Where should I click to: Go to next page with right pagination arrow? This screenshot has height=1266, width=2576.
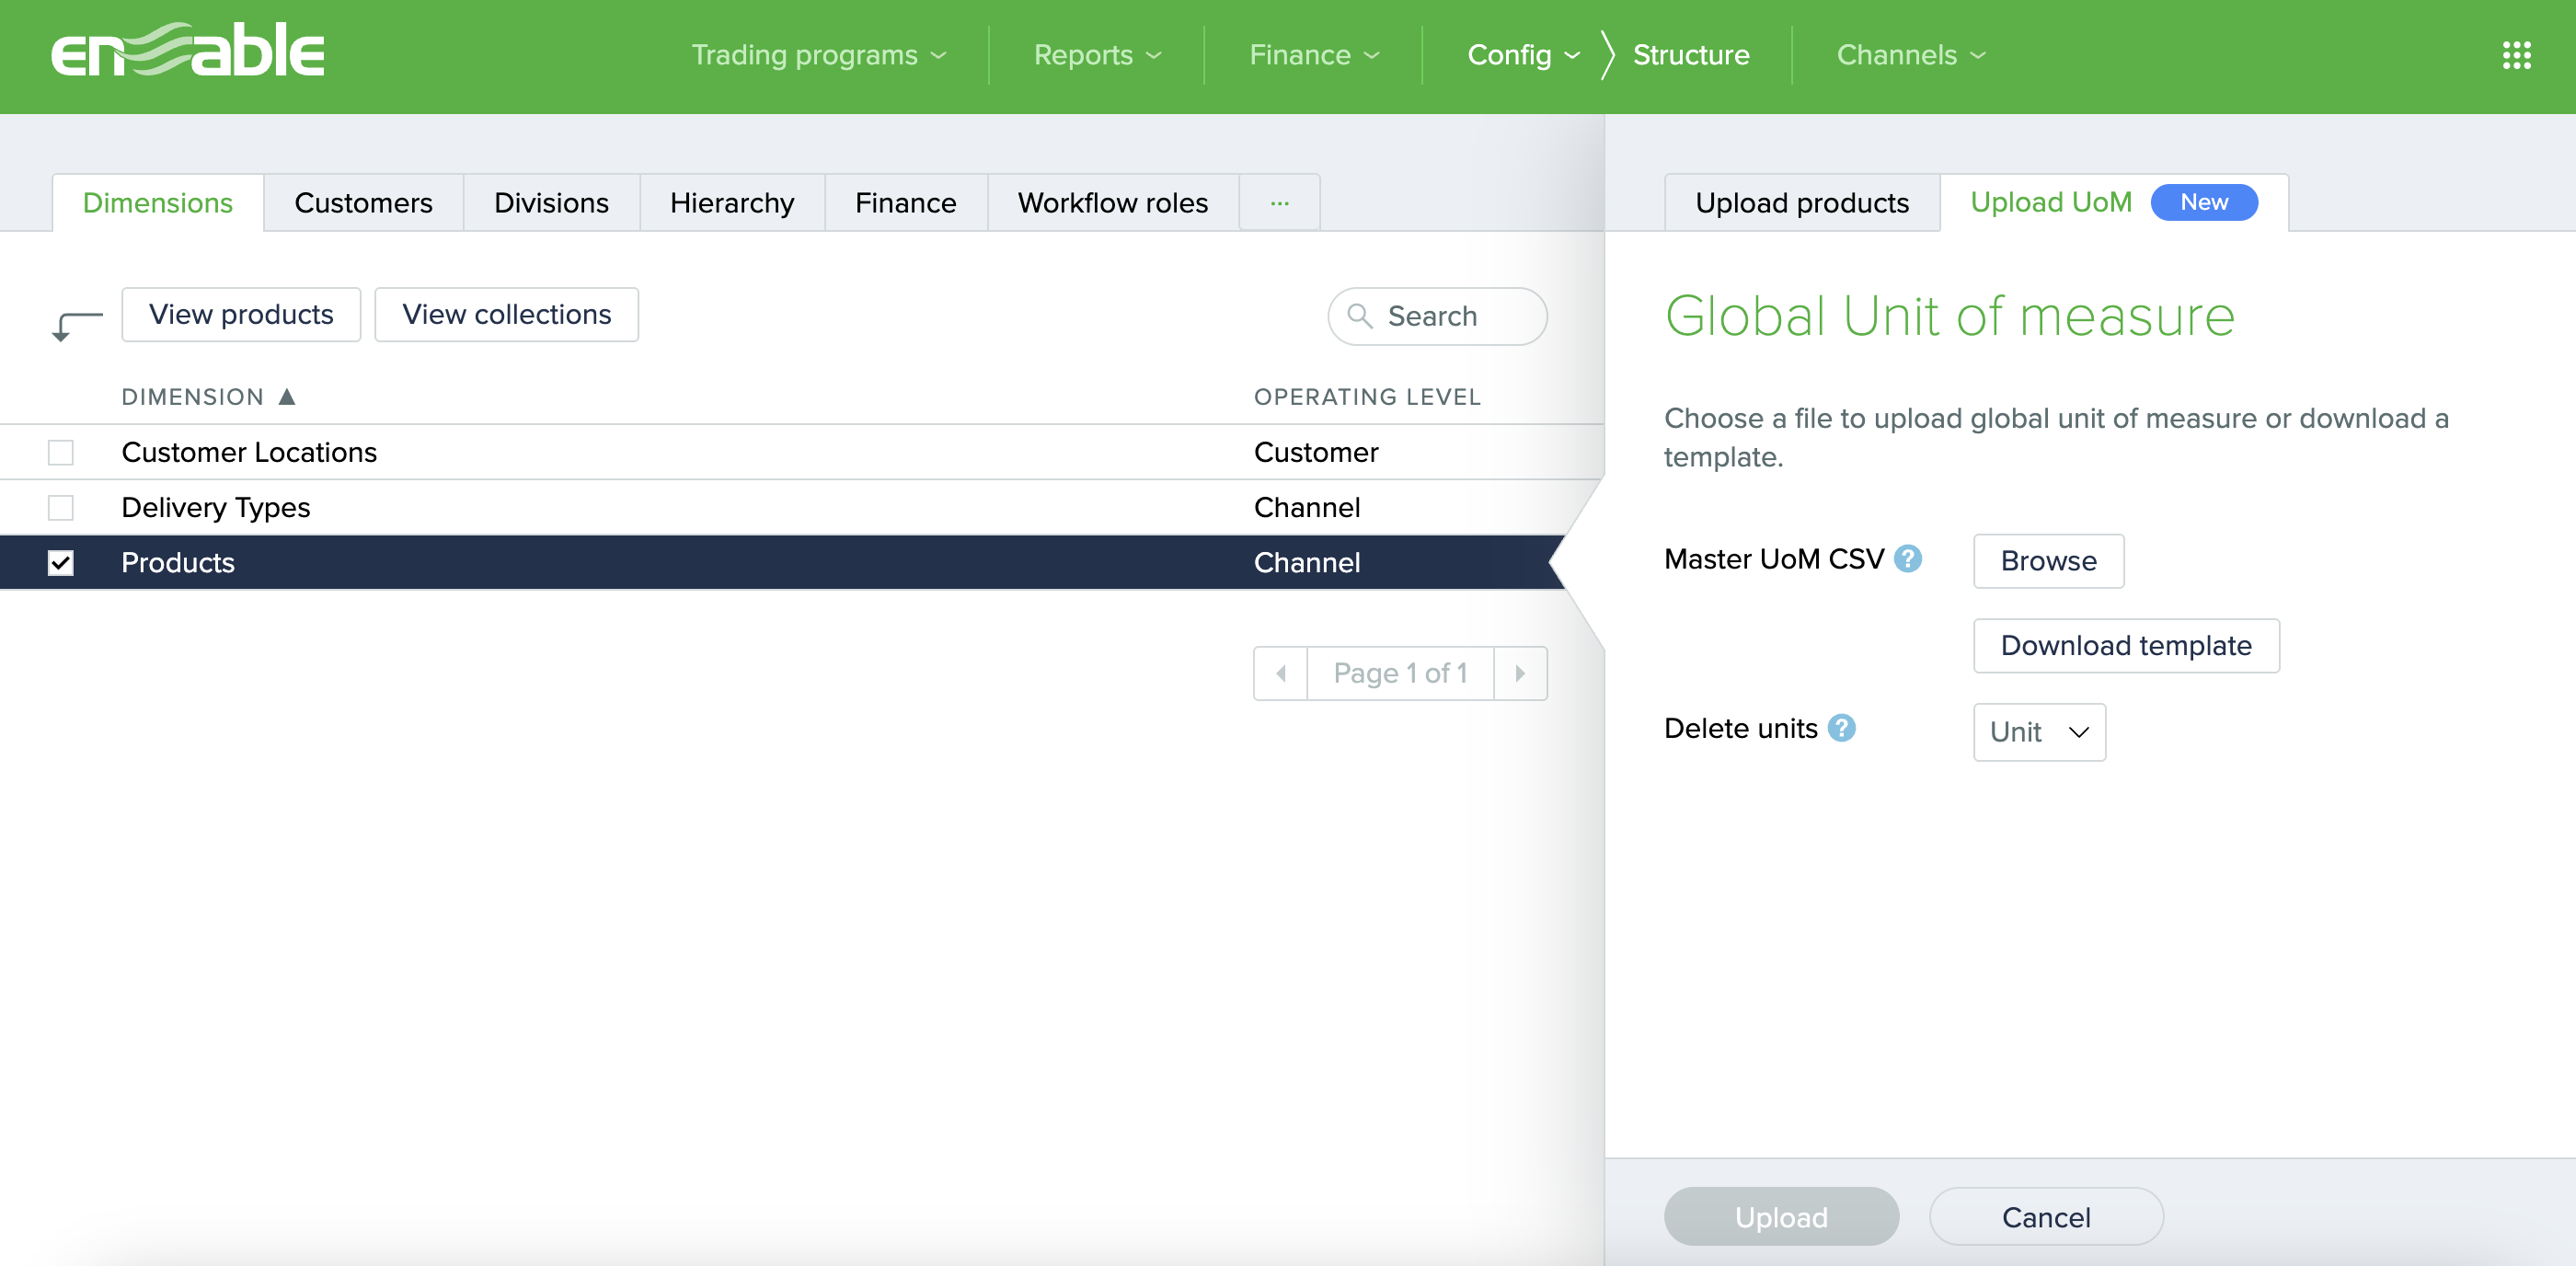(x=1521, y=673)
